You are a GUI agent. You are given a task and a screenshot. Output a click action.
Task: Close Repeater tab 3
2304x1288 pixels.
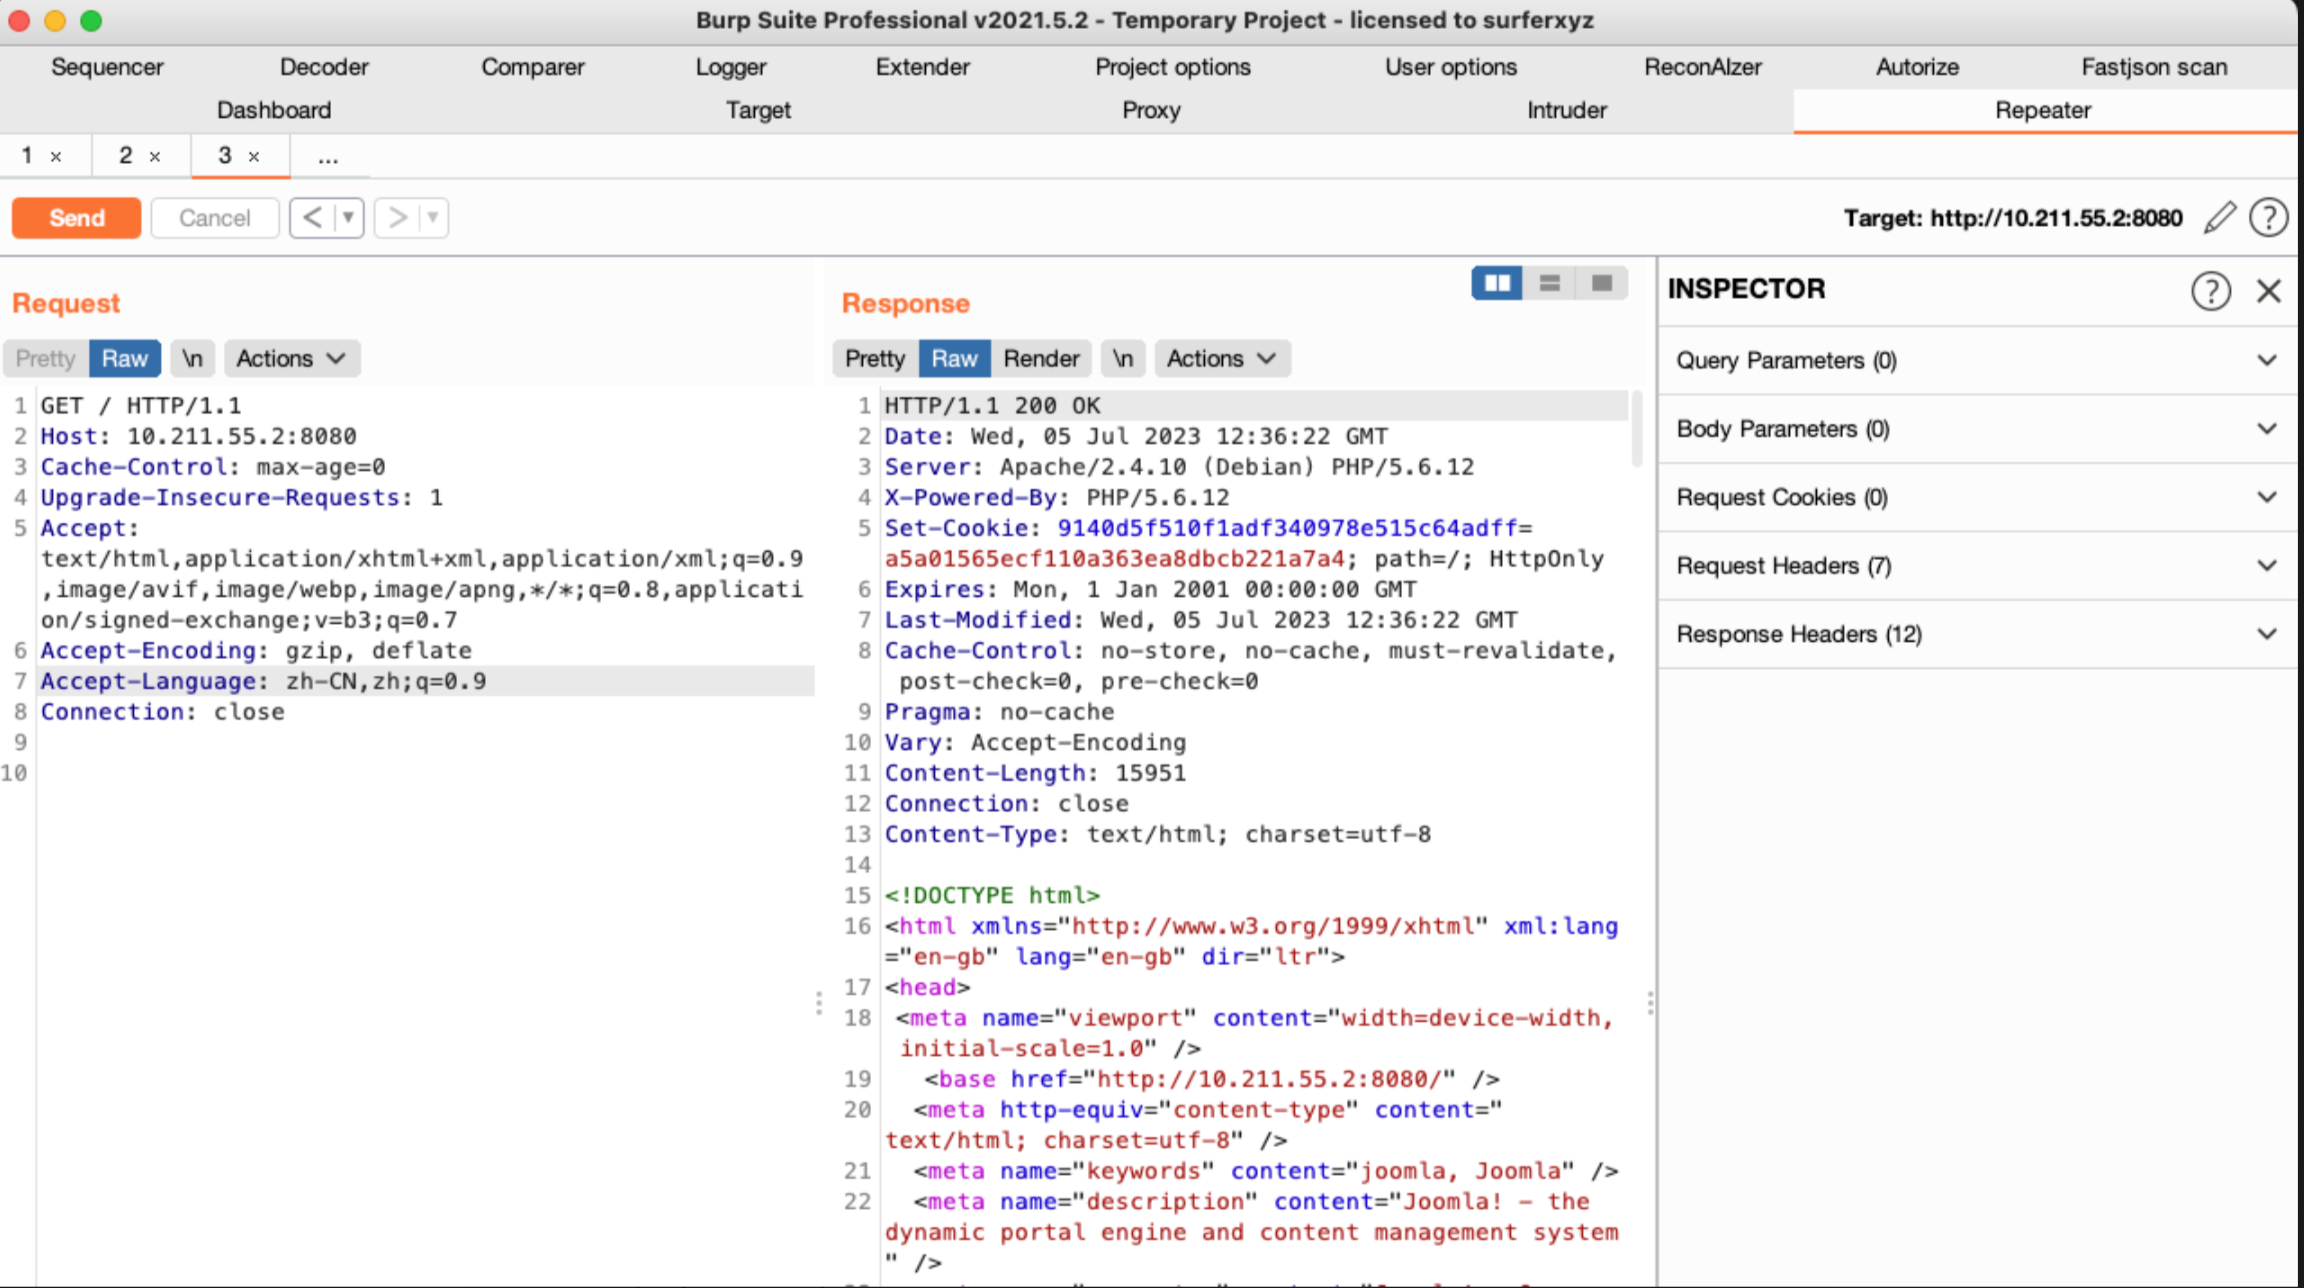[x=254, y=157]
